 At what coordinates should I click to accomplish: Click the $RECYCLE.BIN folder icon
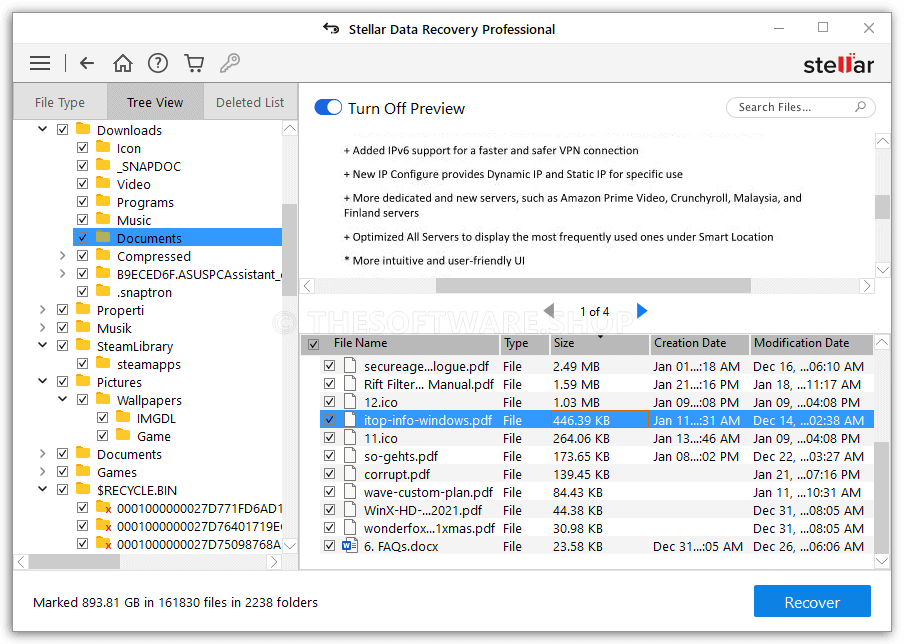[83, 489]
